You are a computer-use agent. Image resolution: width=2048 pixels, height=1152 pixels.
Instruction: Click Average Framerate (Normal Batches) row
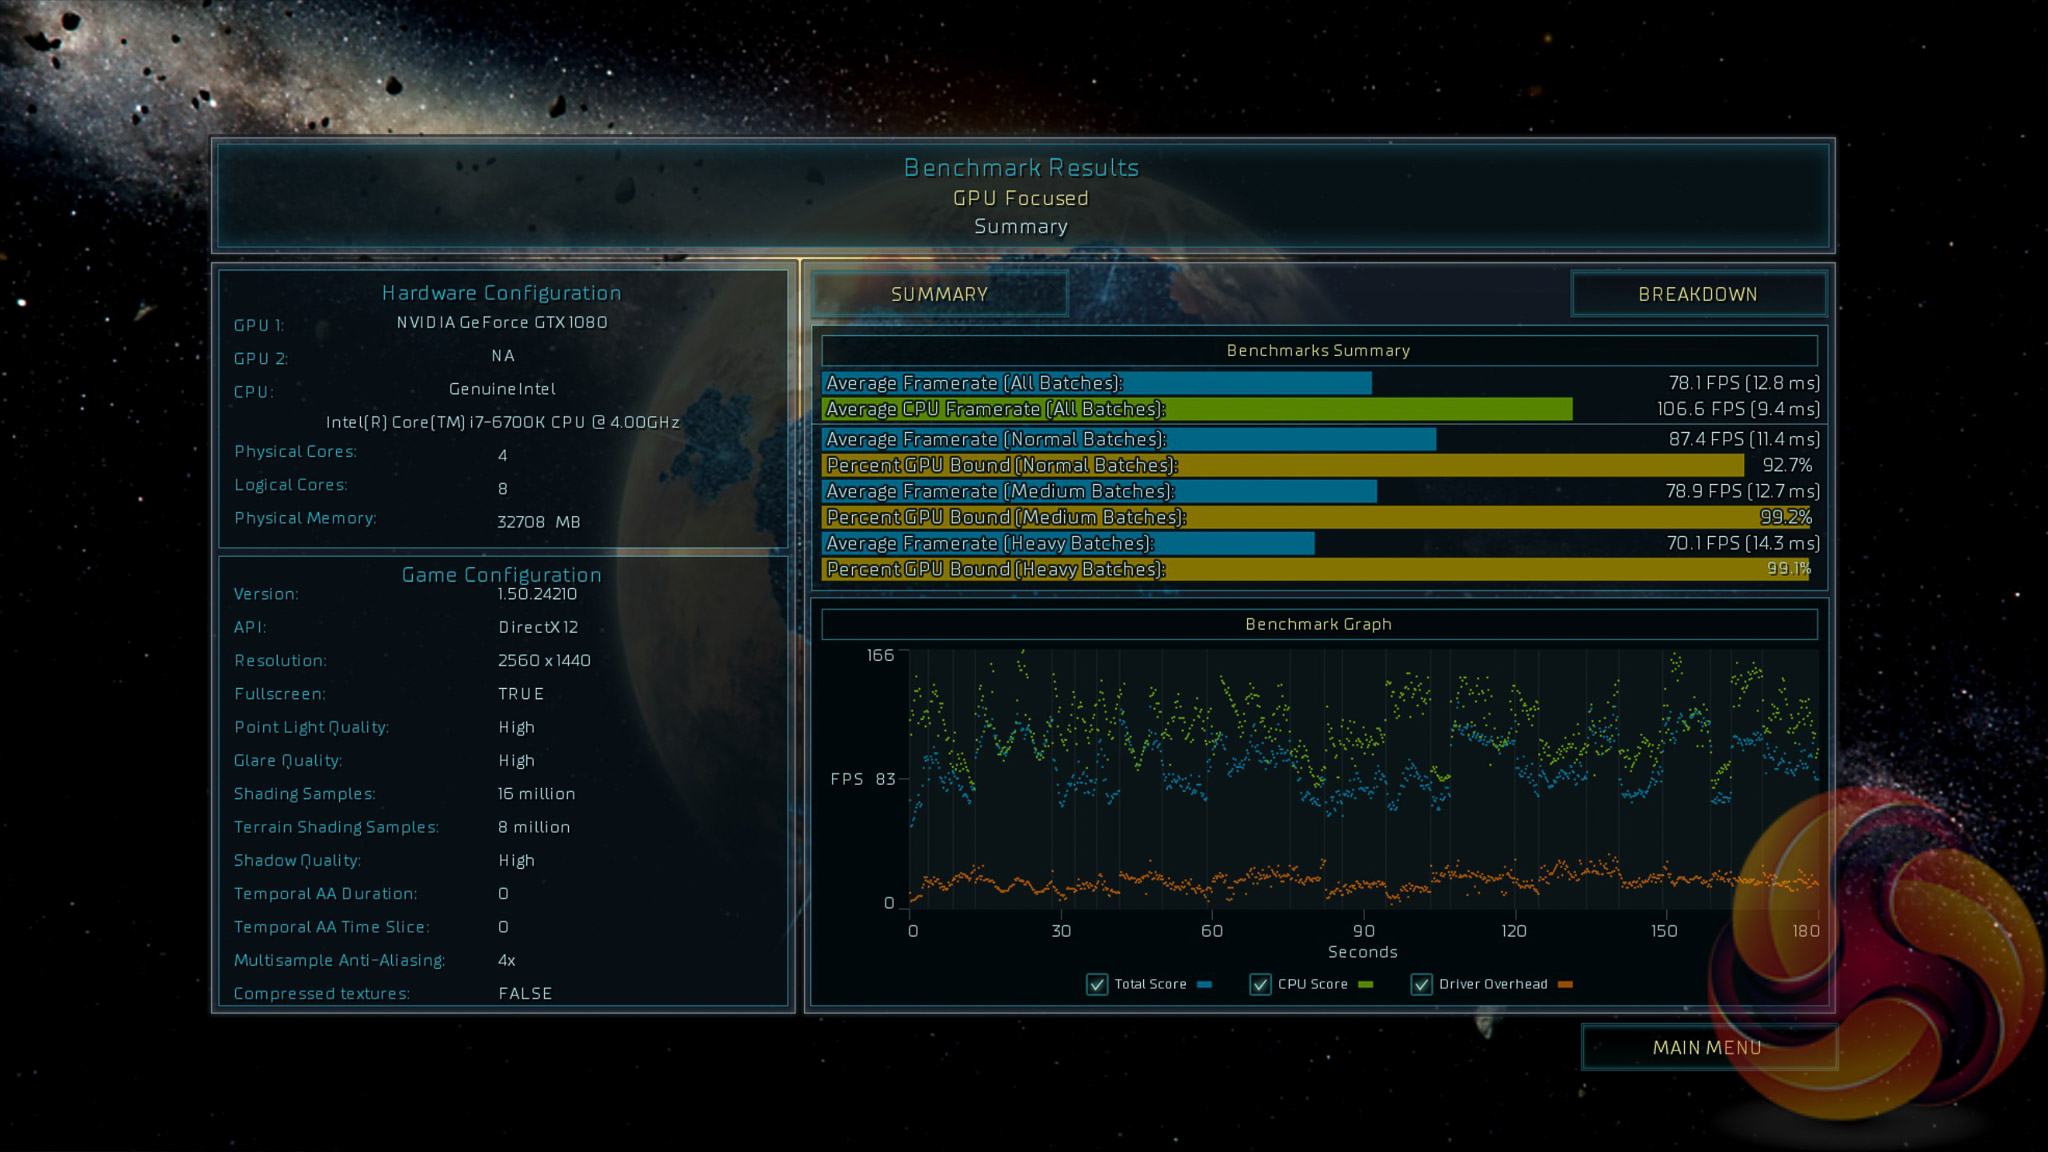coord(1128,439)
